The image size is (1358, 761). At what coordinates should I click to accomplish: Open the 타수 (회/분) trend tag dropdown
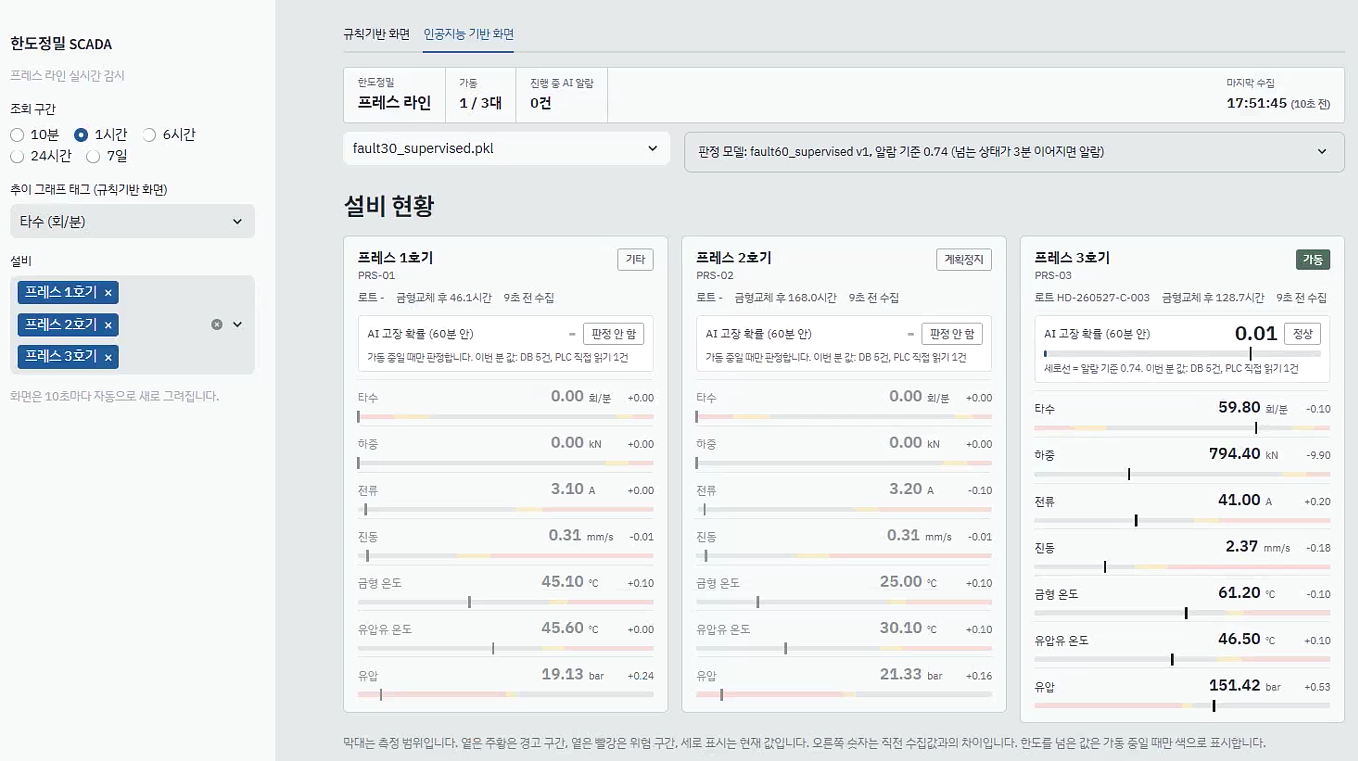tap(132, 221)
